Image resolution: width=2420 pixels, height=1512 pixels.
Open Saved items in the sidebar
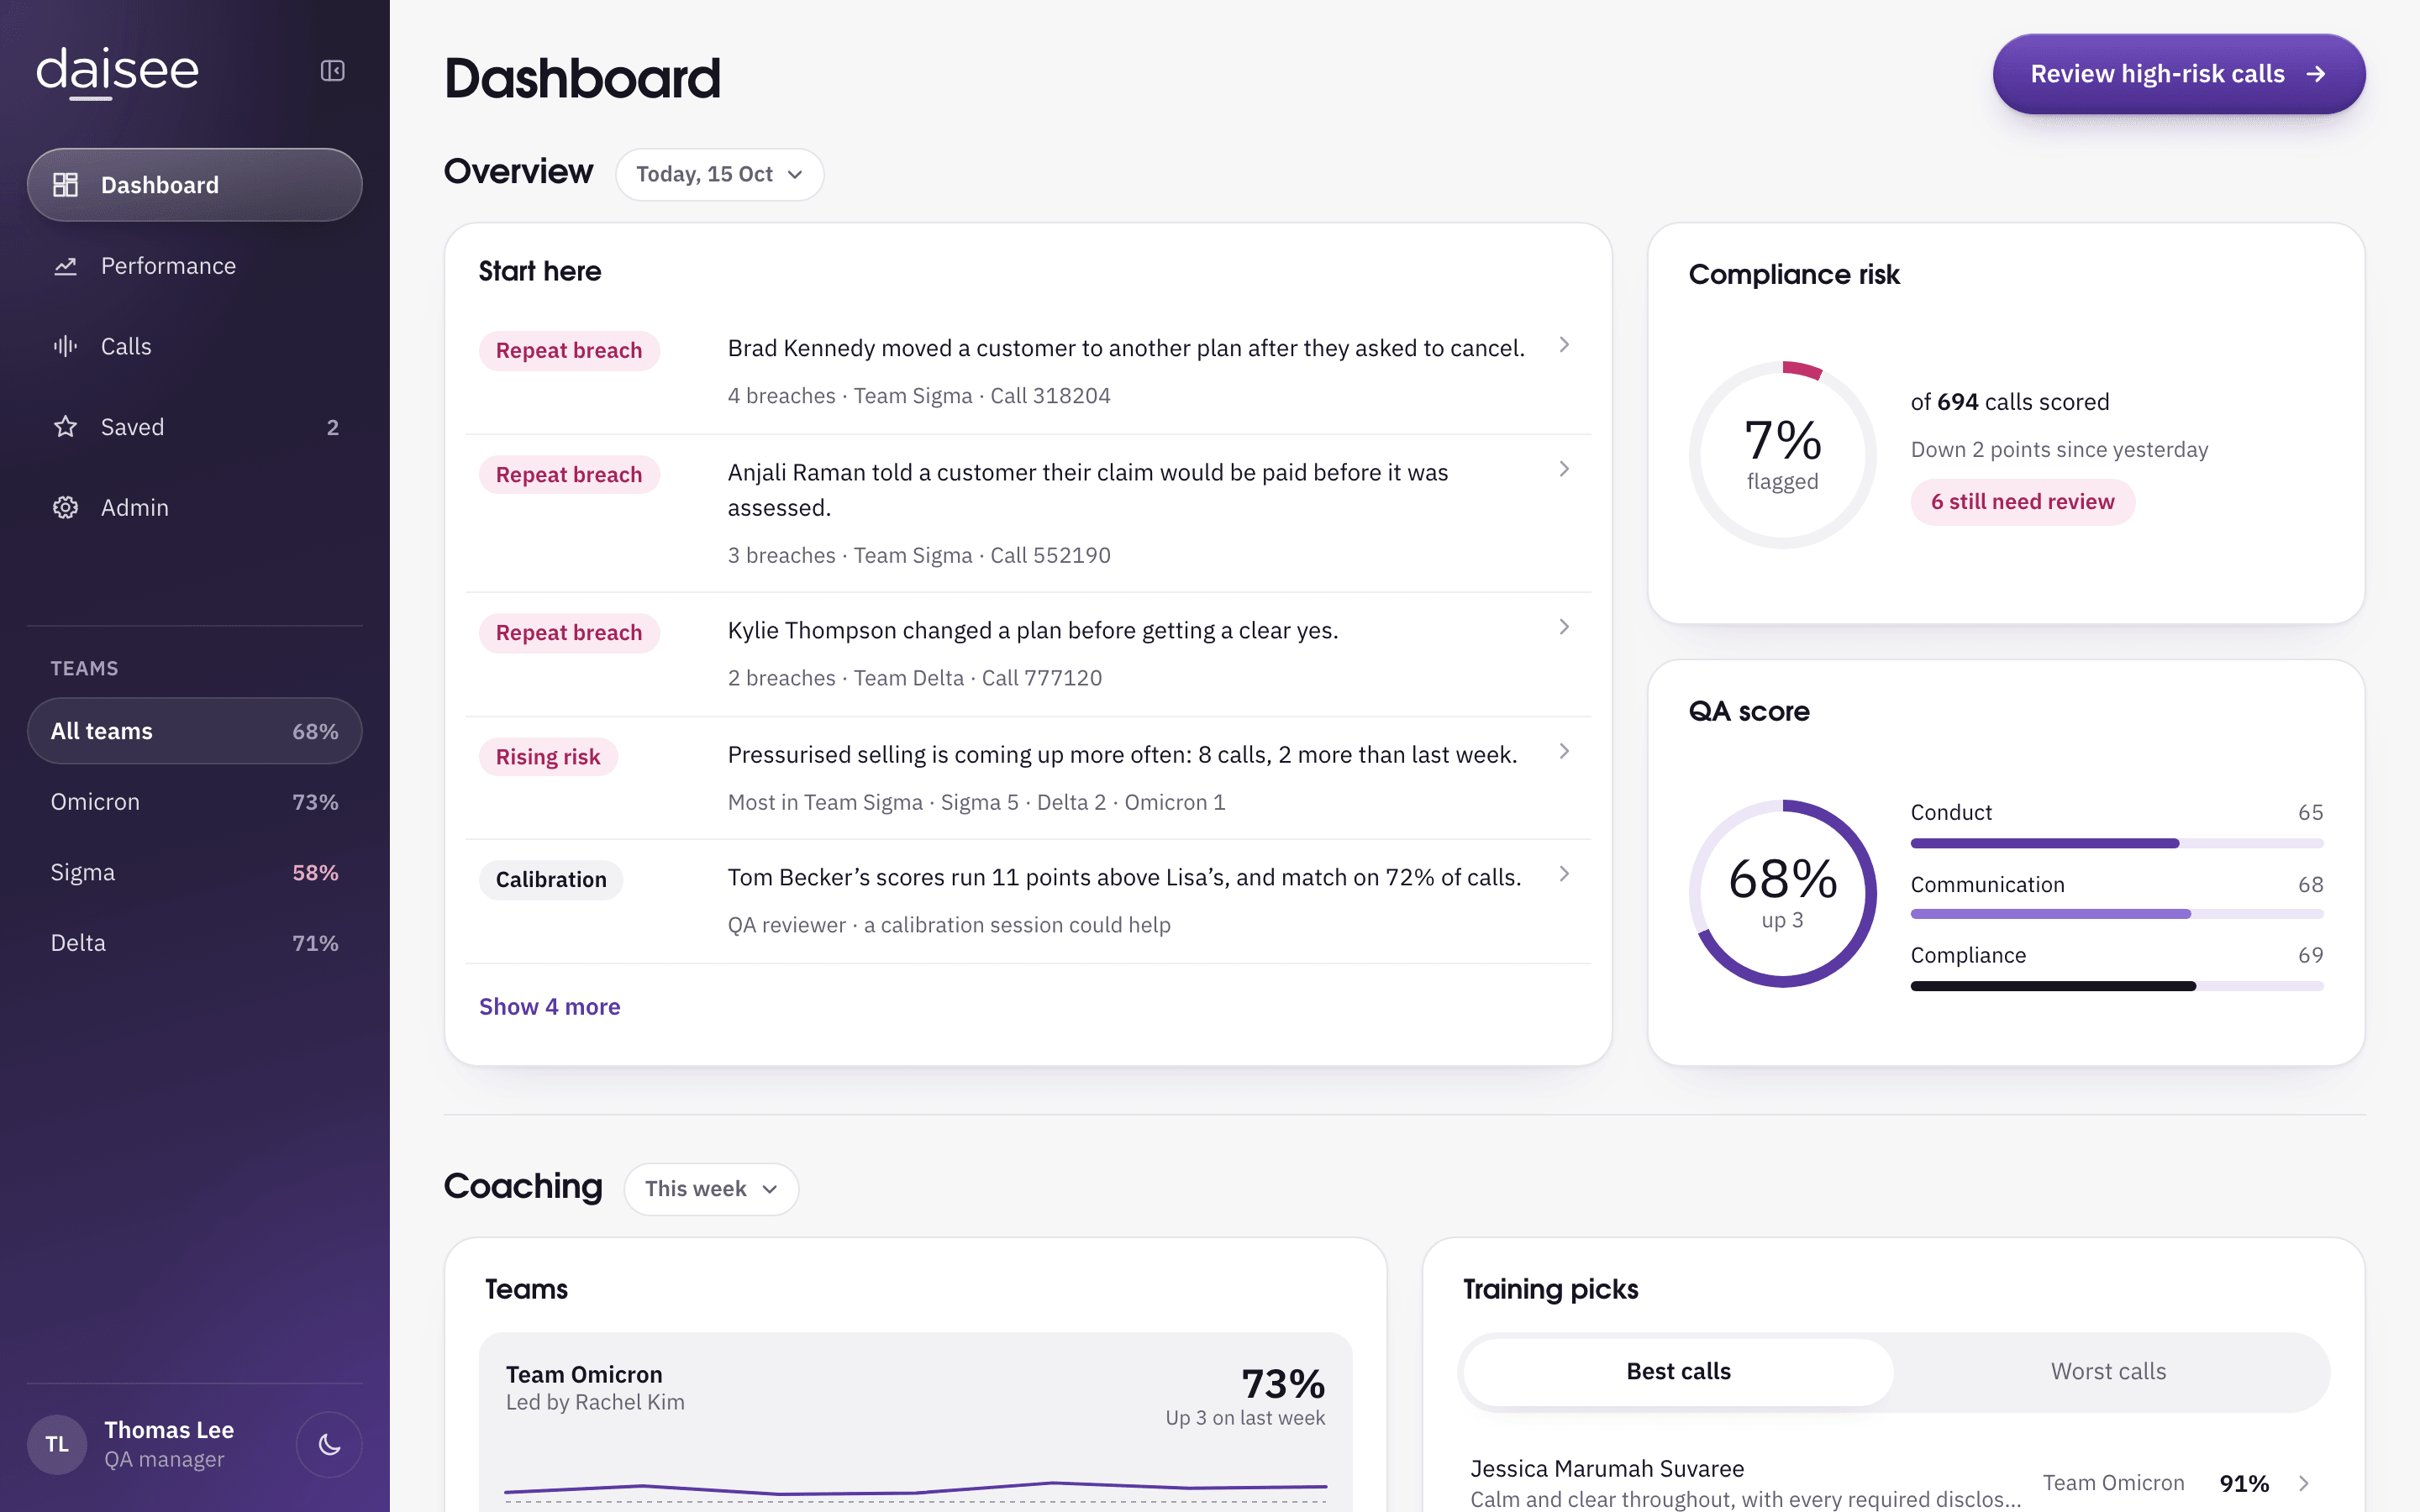pyautogui.click(x=195, y=427)
